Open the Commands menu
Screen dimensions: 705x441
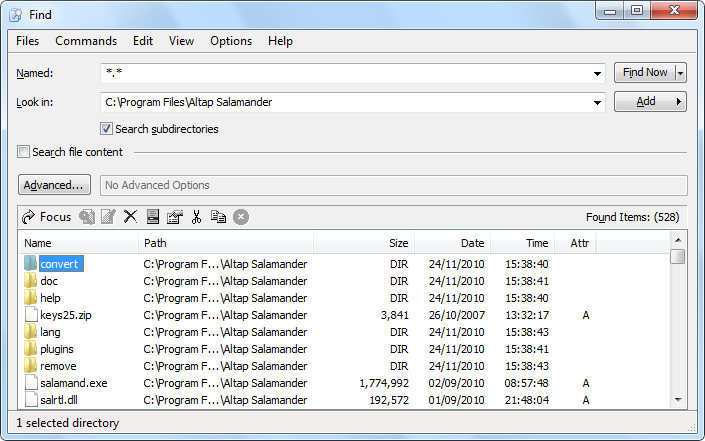86,41
